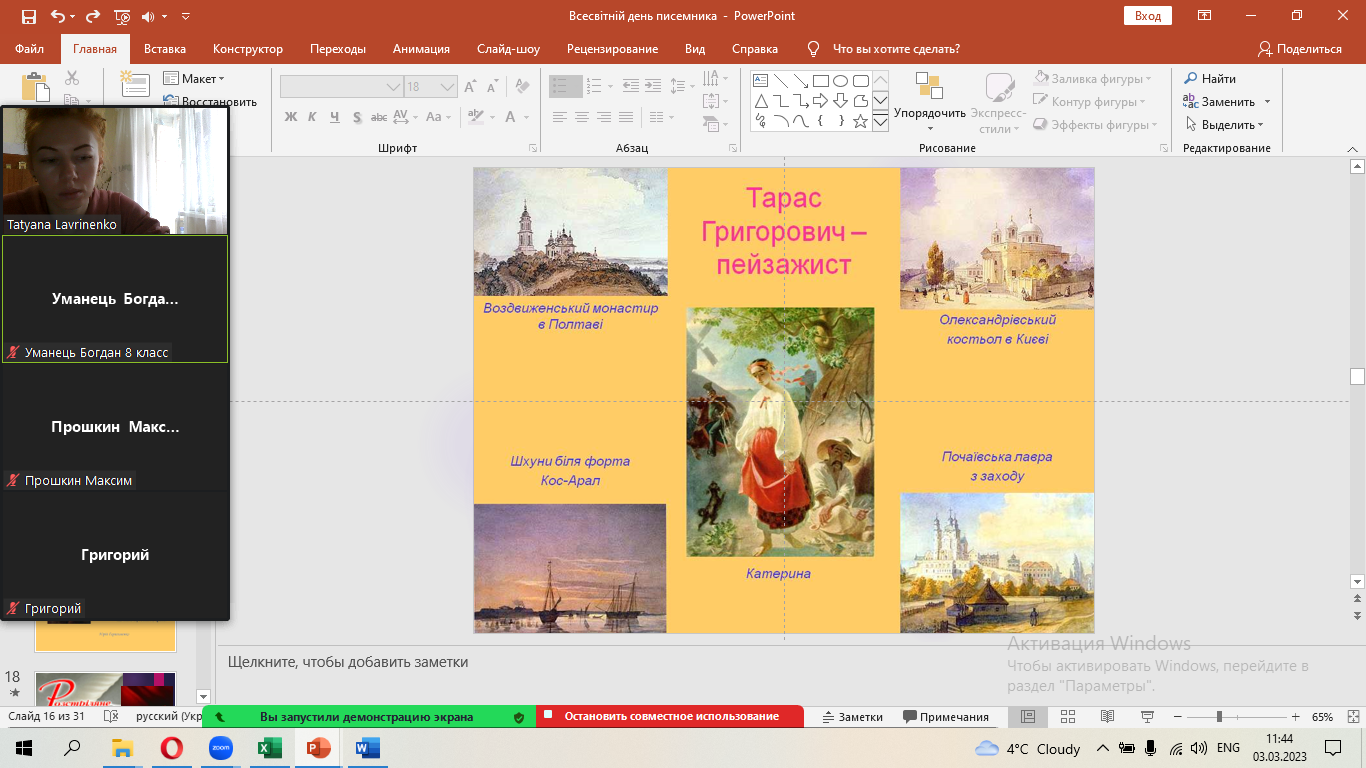Switch to the Переходы tab

tap(338, 49)
